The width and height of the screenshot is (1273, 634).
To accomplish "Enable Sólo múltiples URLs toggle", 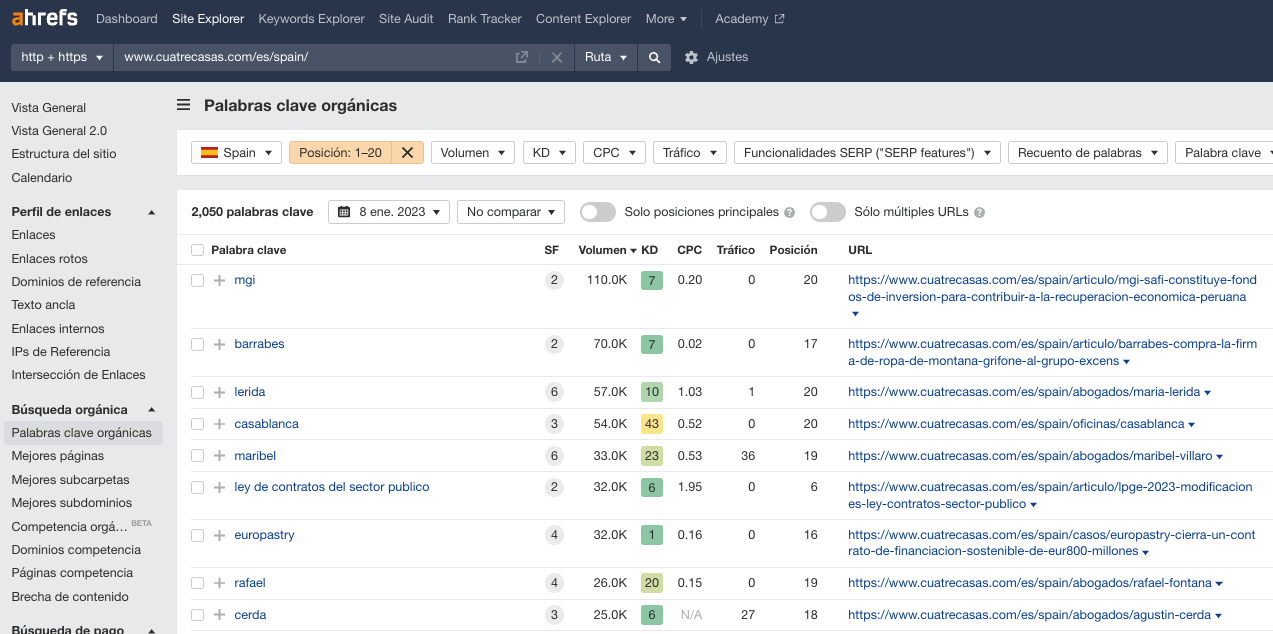I will 828,212.
